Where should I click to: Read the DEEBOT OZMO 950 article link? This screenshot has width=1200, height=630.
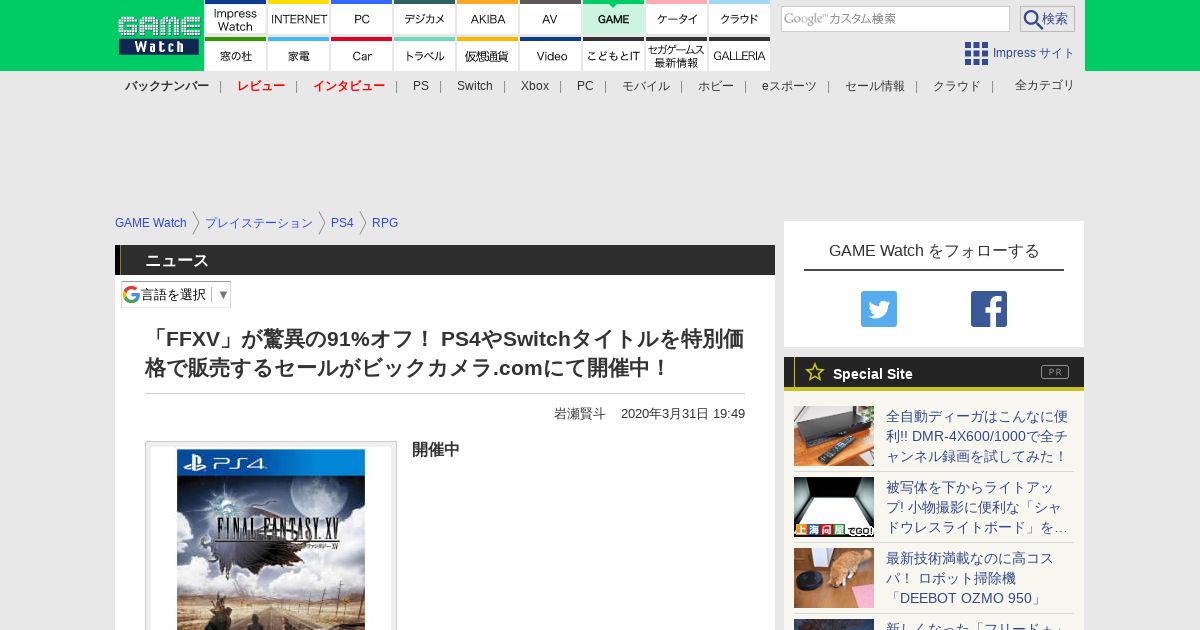pos(970,578)
